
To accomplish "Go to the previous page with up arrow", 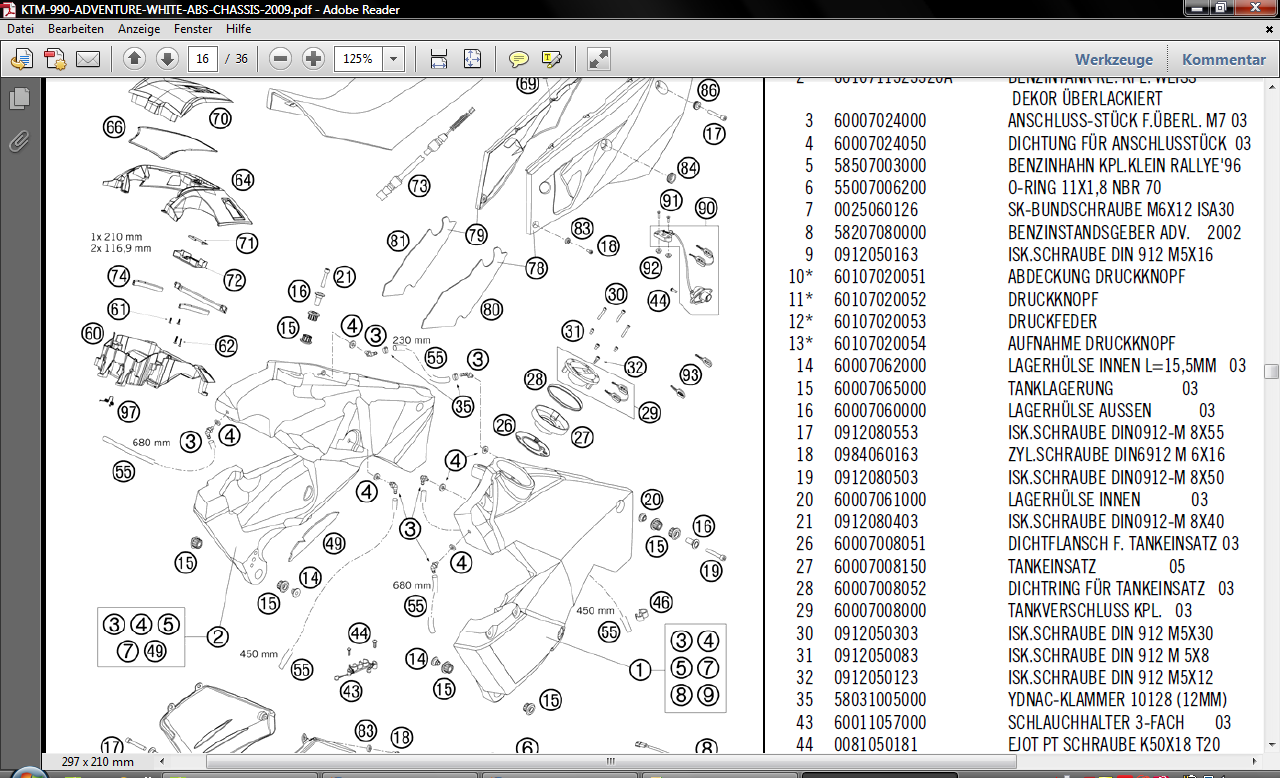I will (x=135, y=59).
